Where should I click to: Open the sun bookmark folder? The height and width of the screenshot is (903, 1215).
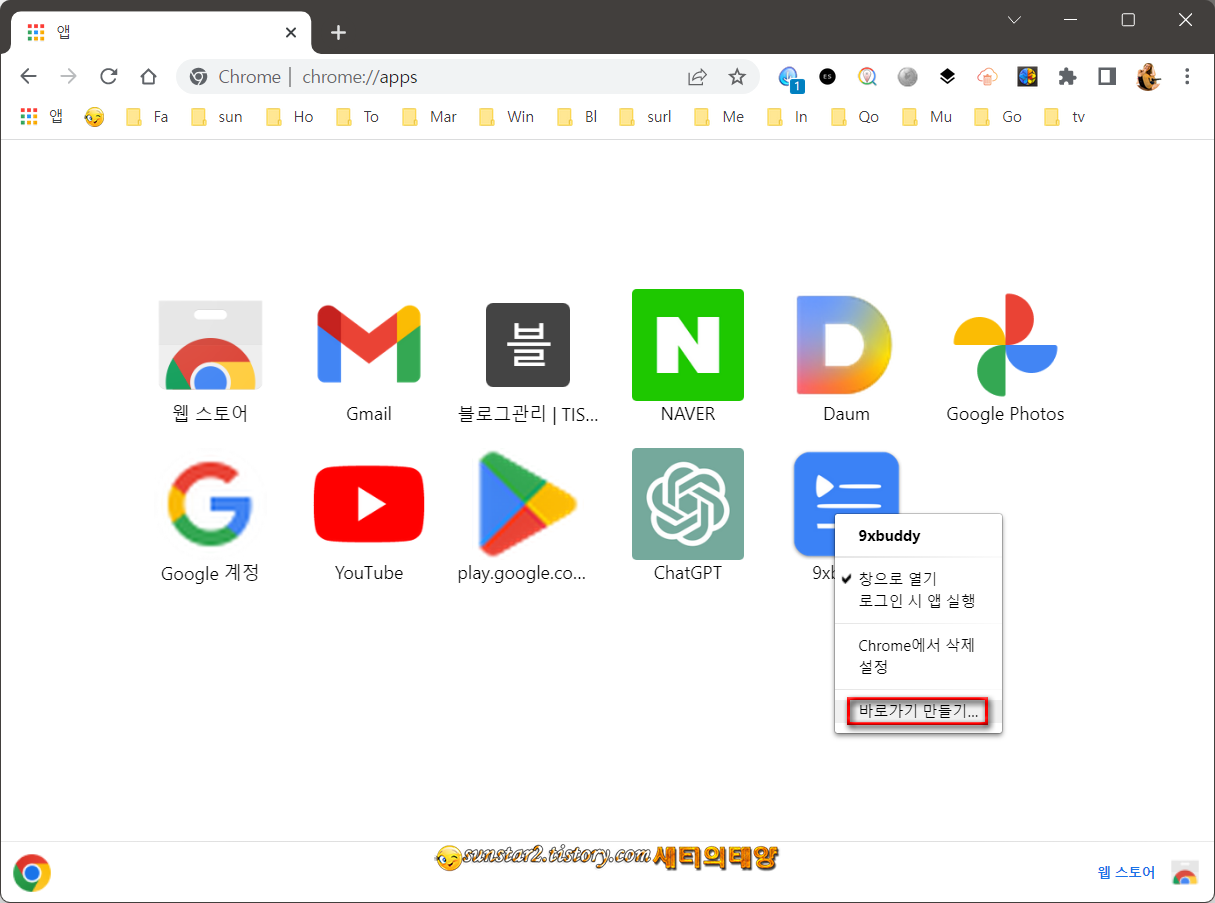tap(217, 117)
